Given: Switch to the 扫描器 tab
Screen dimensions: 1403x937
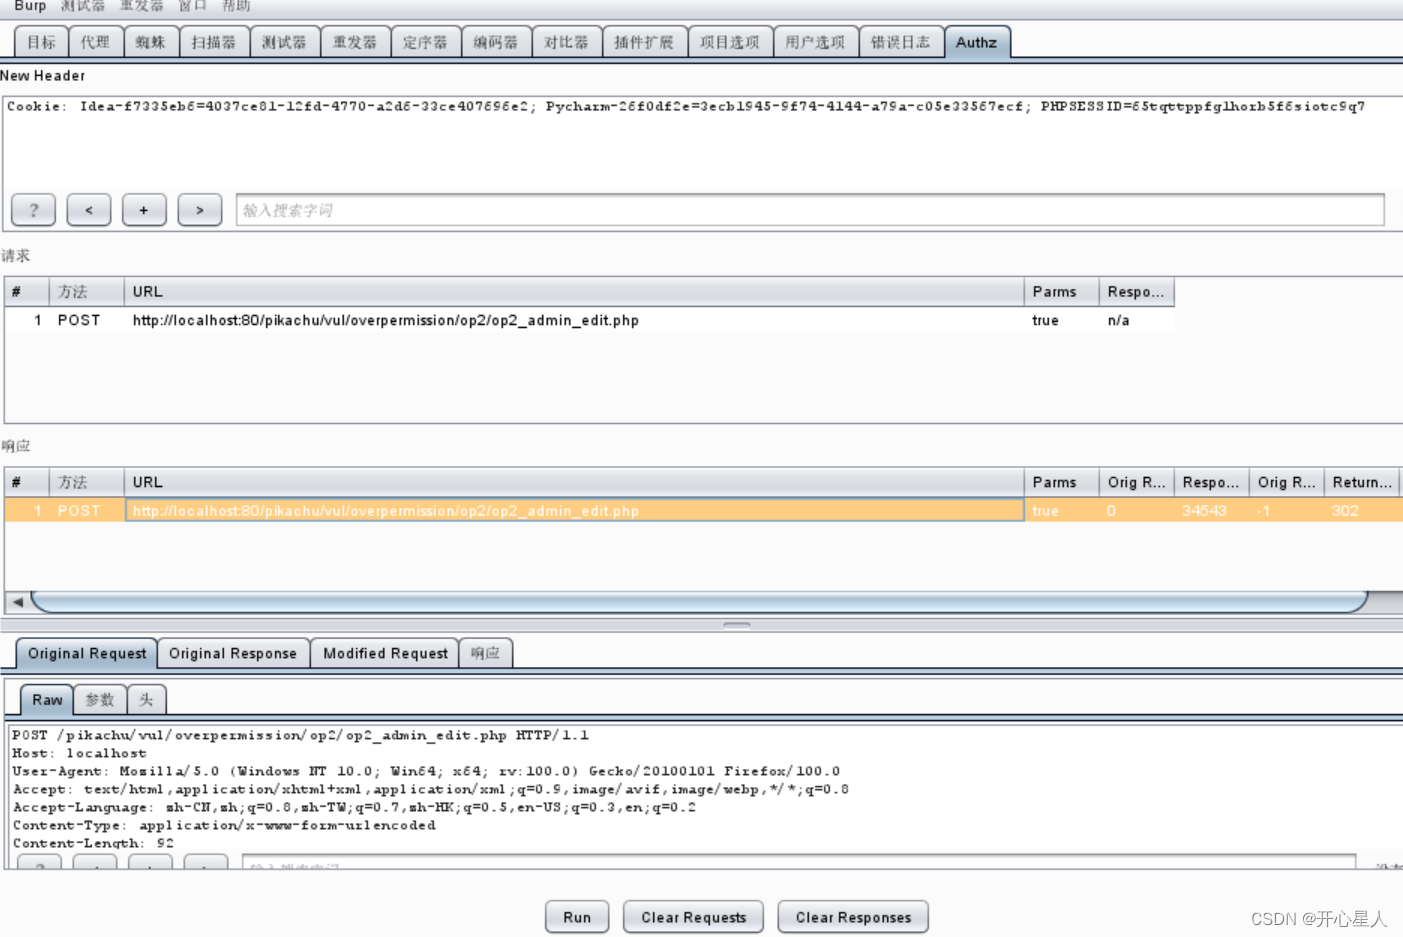Looking at the screenshot, I should 214,42.
